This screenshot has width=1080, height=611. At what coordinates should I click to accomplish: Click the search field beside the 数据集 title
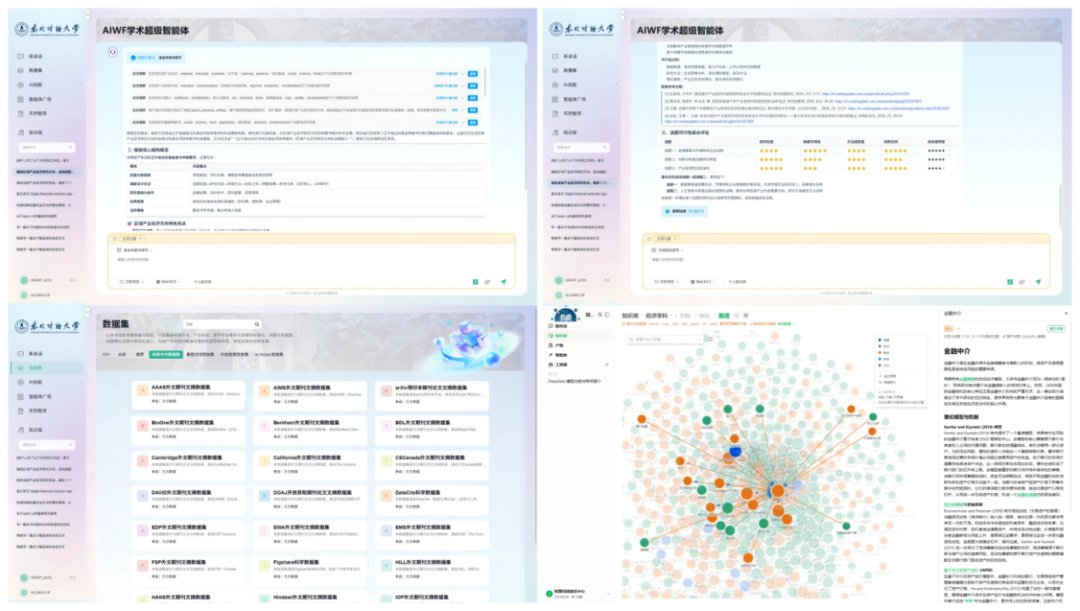point(222,324)
